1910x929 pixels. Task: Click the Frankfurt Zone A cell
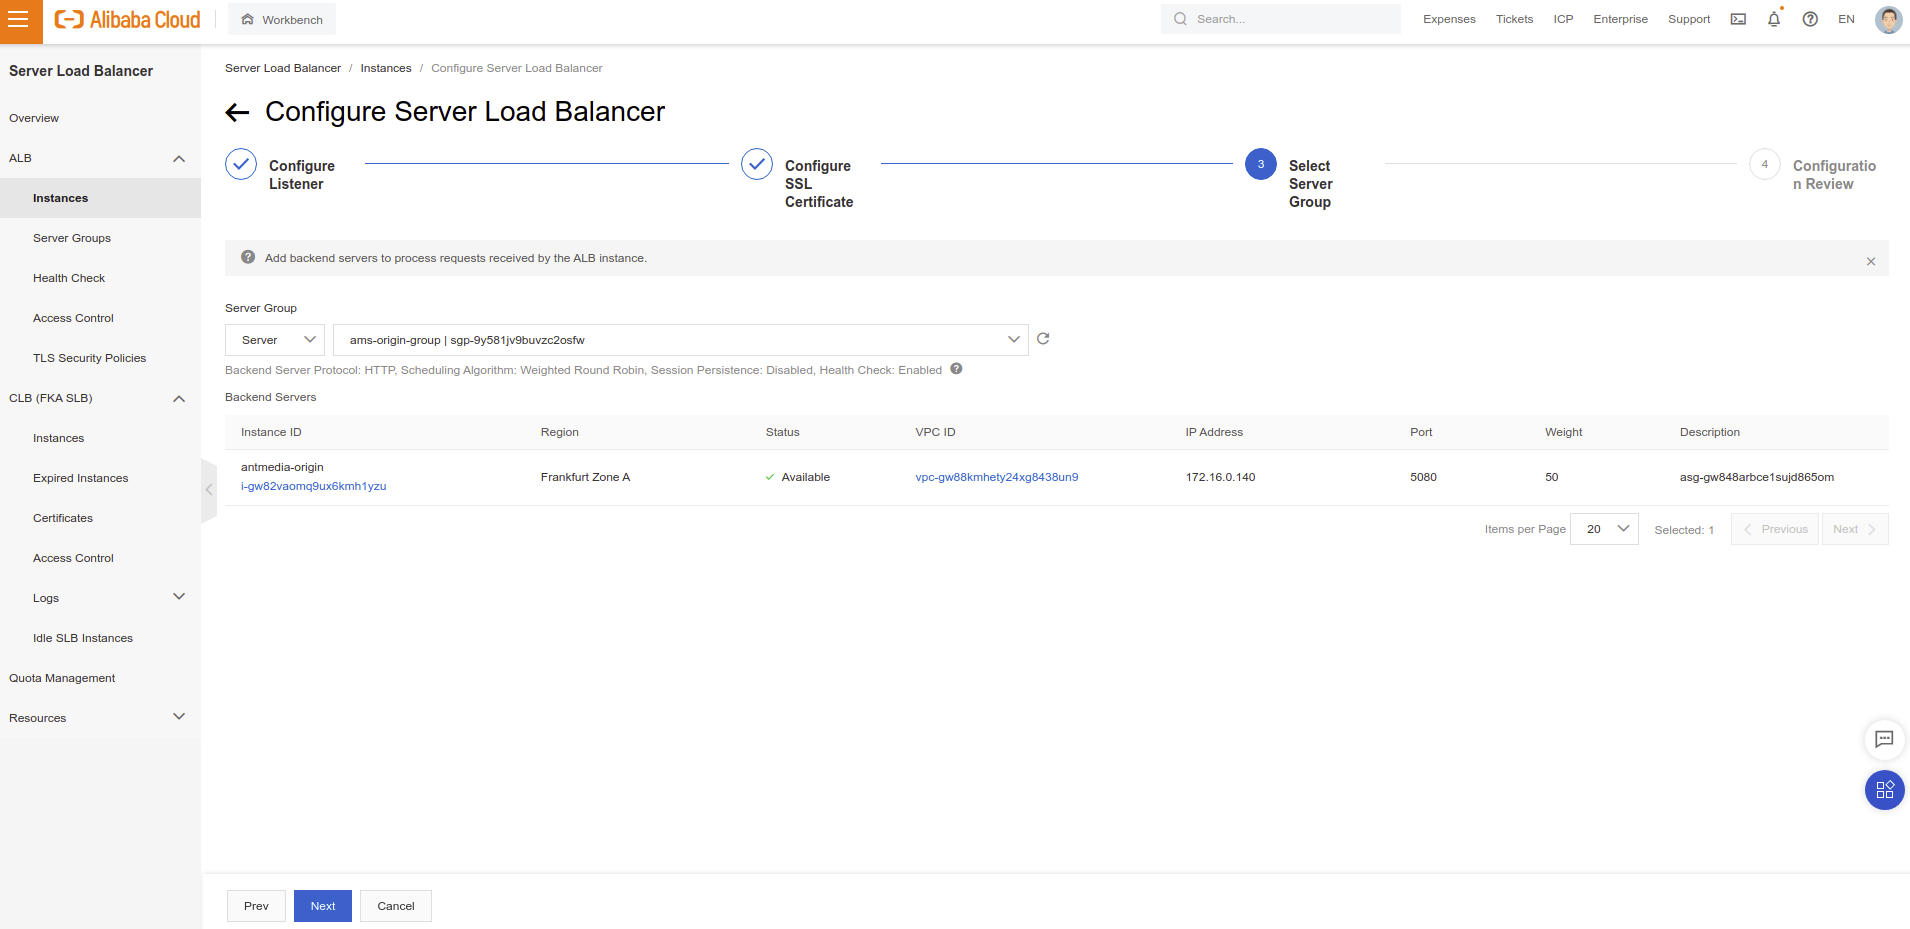[x=585, y=477]
